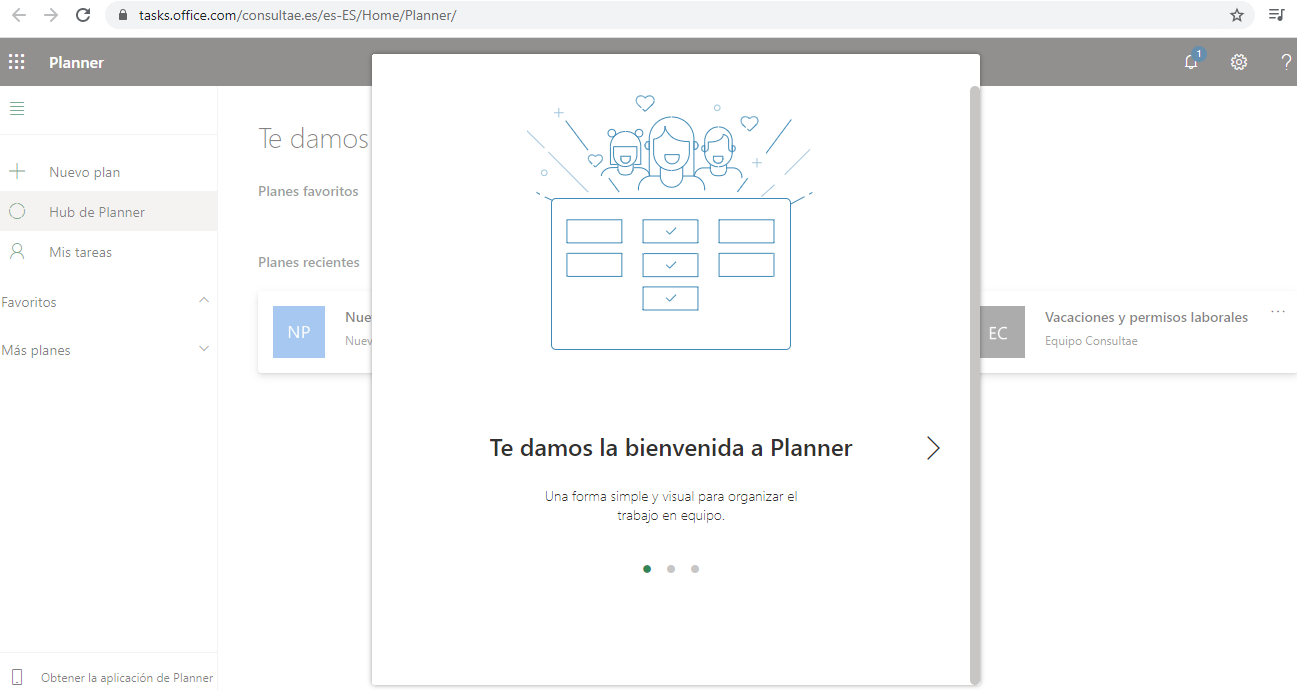Reload the page
The width and height of the screenshot is (1297, 691).
point(83,15)
